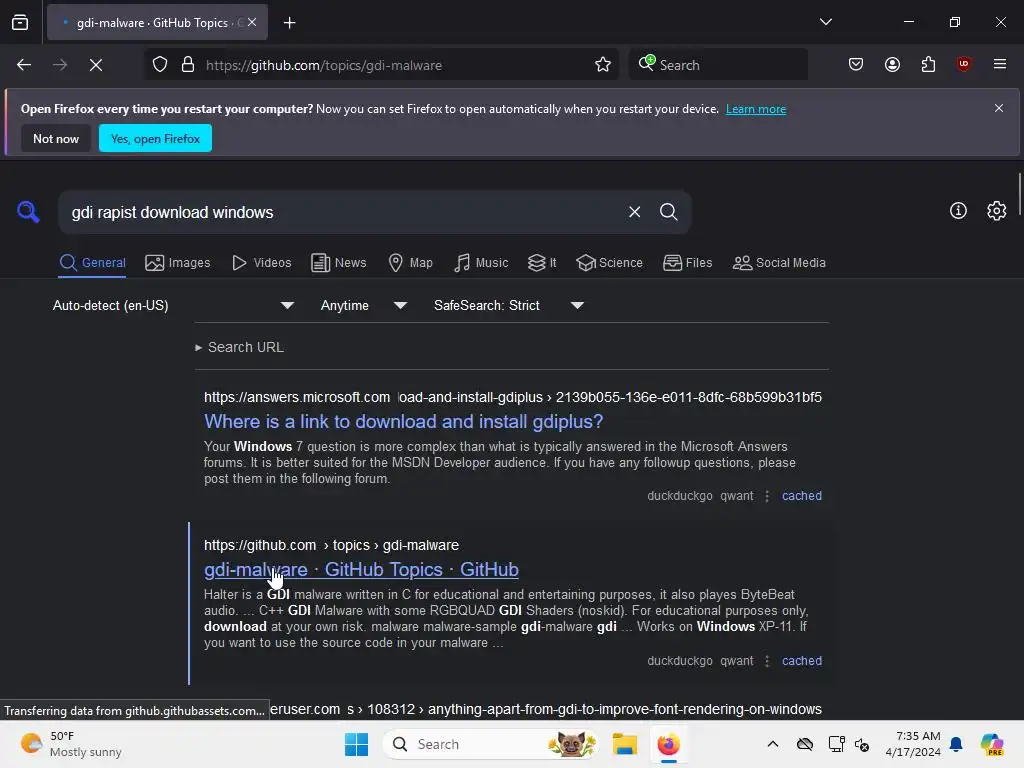The image size is (1024, 768).
Task: Open the notification bell icon
Action: 956,744
